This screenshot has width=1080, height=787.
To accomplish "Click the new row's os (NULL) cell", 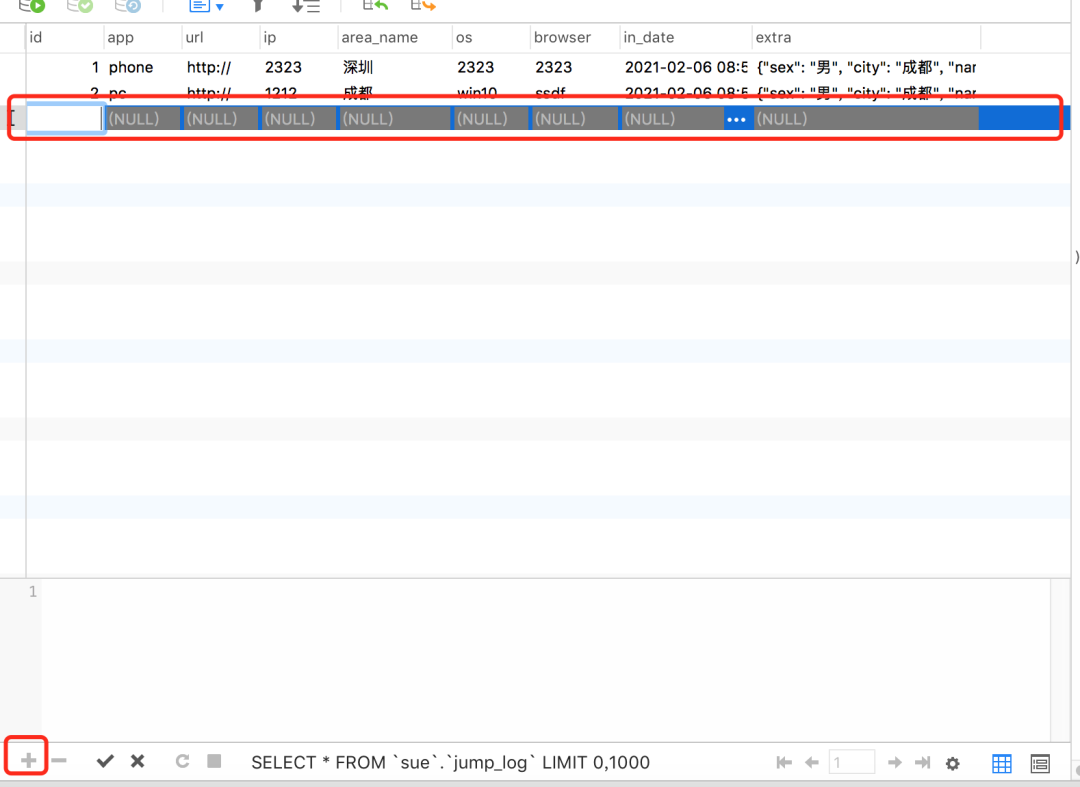I will click(x=491, y=118).
